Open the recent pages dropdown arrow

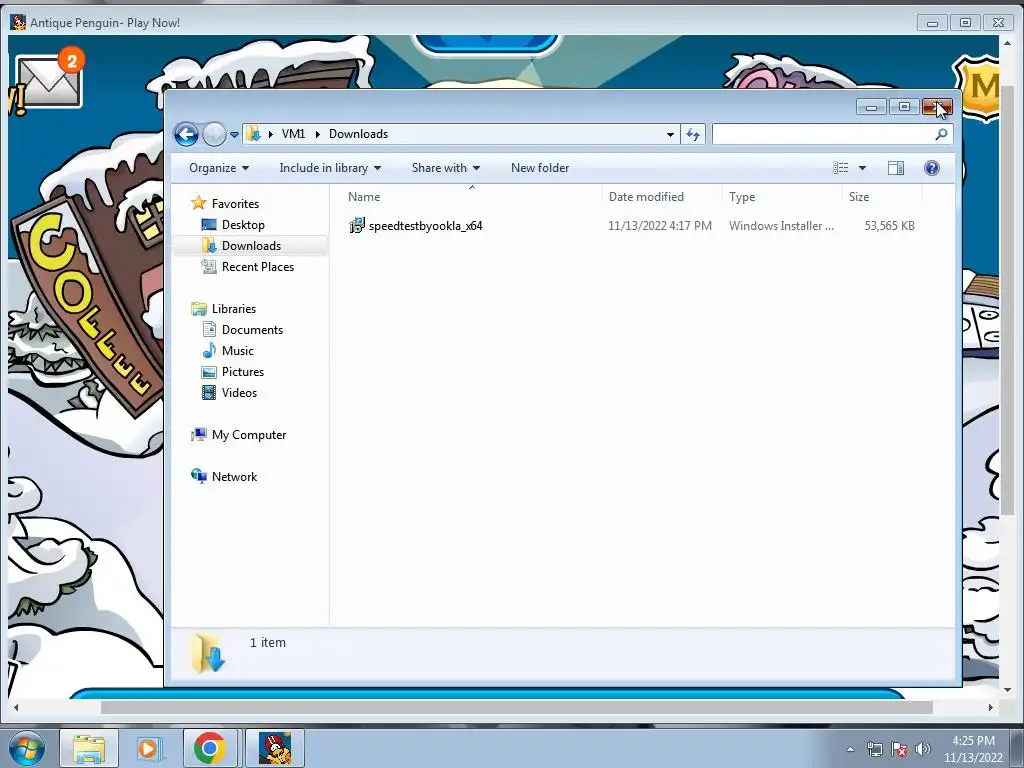(234, 135)
